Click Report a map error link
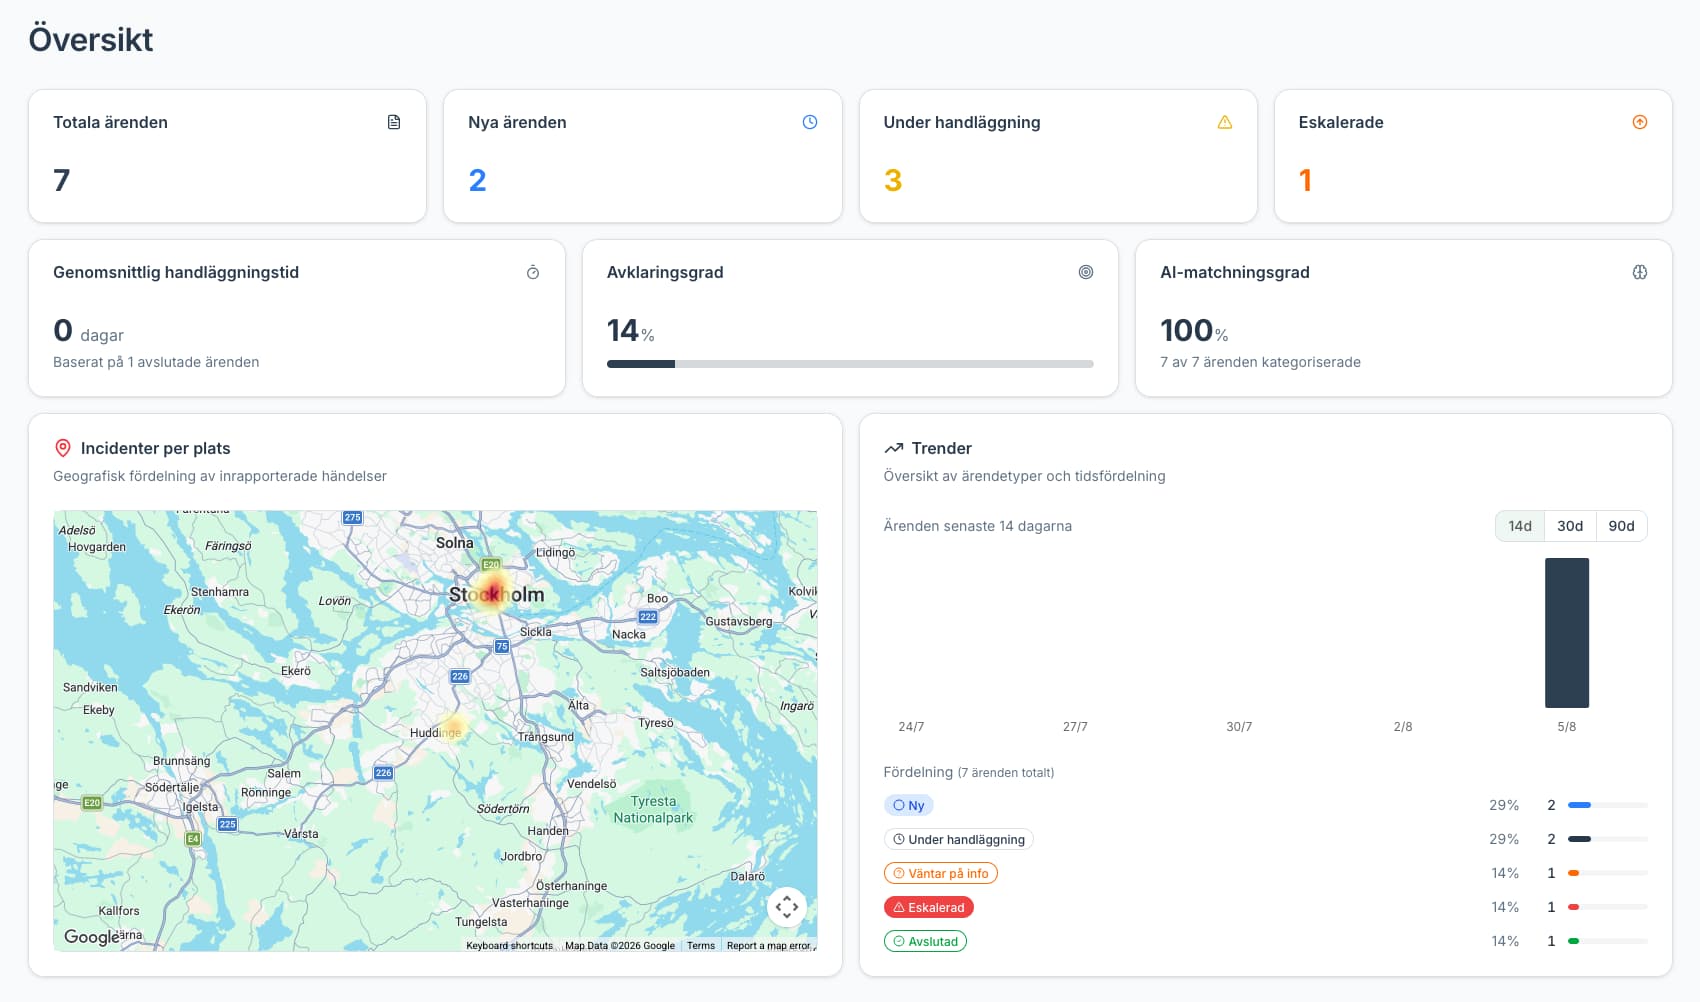Image resolution: width=1700 pixels, height=1002 pixels. coord(769,945)
